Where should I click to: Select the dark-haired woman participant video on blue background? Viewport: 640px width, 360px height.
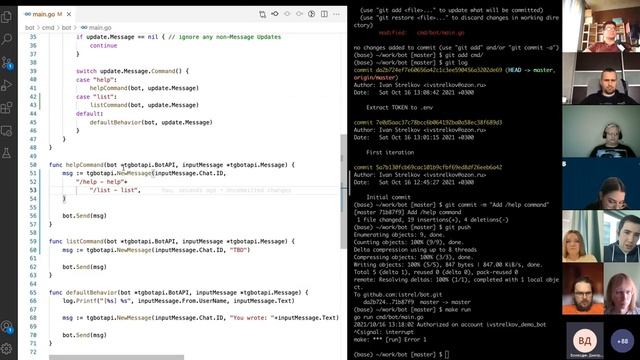tap(601, 184)
